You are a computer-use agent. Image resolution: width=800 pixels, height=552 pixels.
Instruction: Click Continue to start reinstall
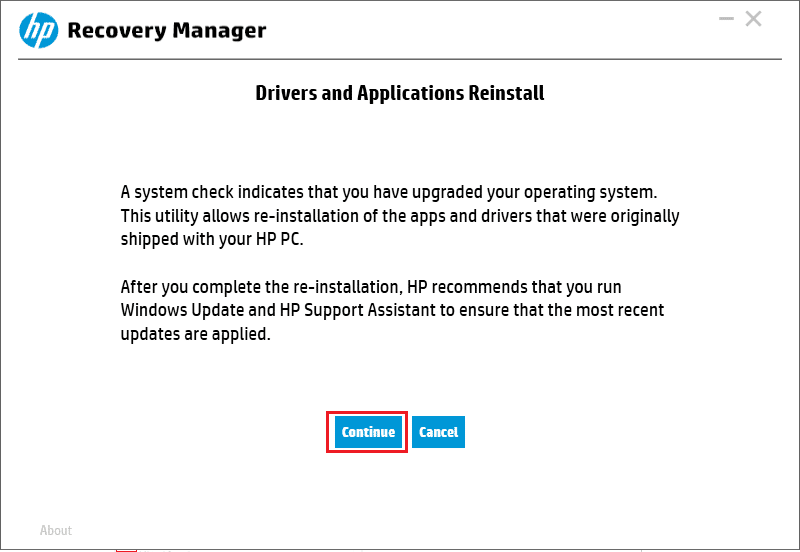[368, 432]
